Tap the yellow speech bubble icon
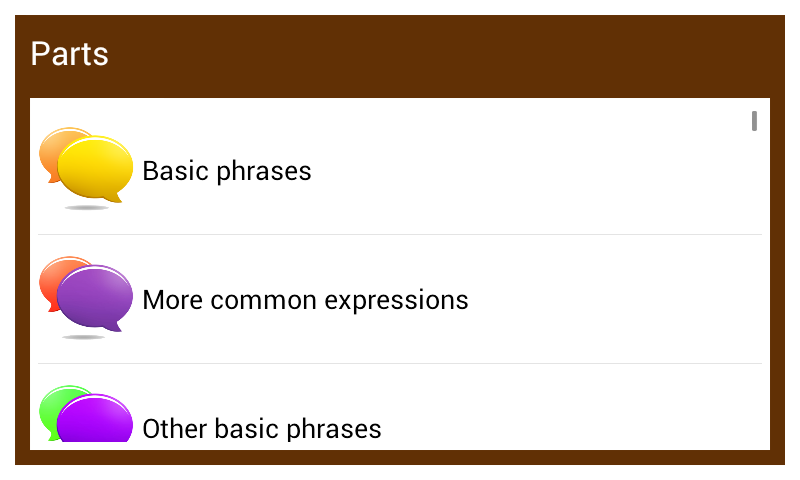The height and width of the screenshot is (480, 800). [x=96, y=168]
